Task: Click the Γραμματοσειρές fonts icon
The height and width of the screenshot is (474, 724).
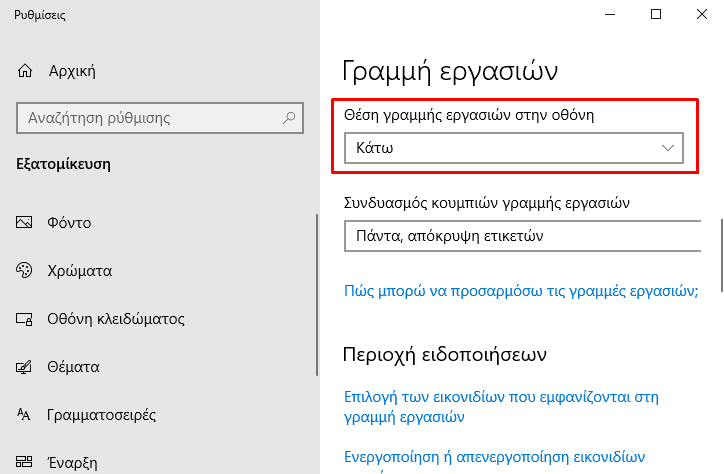Action: pyautogui.click(x=24, y=414)
